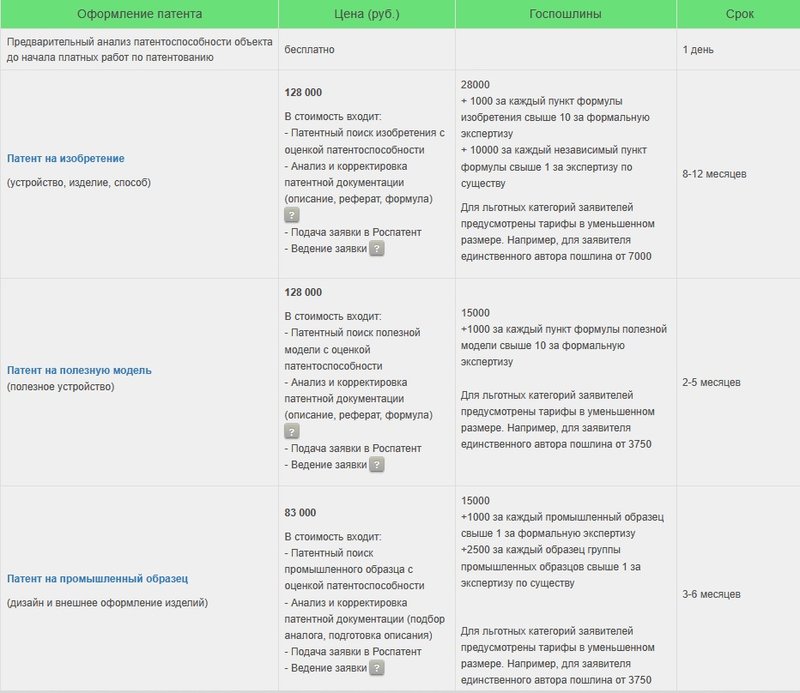Click the 2-5 месяцев term text
The image size is (800, 693).
(711, 383)
